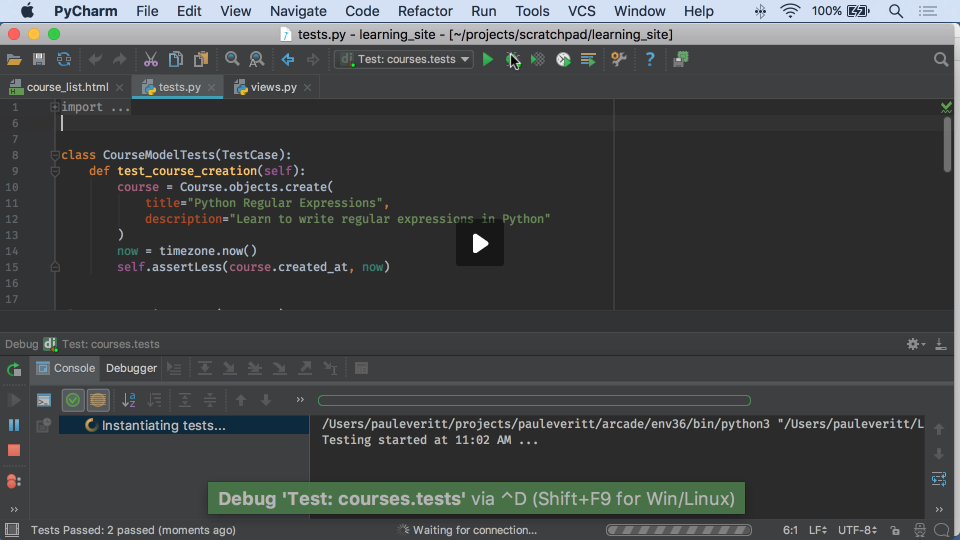Open Find with magnifier icon
This screenshot has width=960, height=540.
pos(232,59)
